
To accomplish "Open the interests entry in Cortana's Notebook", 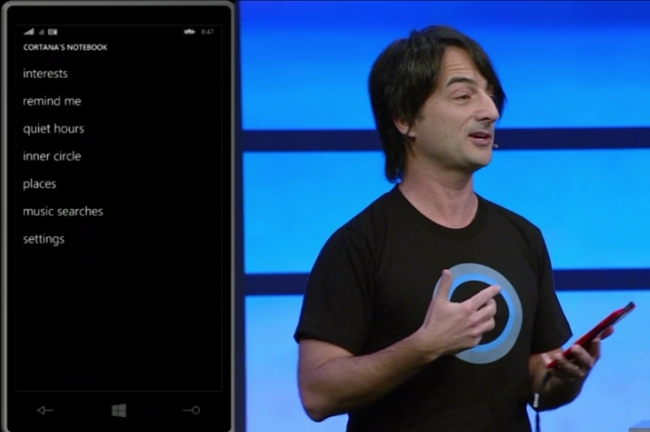I will pyautogui.click(x=45, y=73).
